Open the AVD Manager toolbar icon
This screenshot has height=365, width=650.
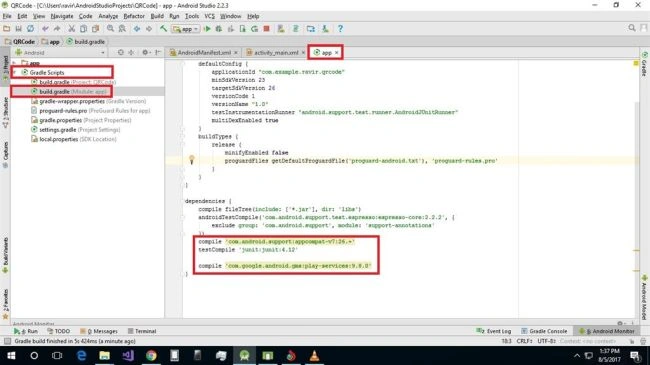(x=281, y=29)
